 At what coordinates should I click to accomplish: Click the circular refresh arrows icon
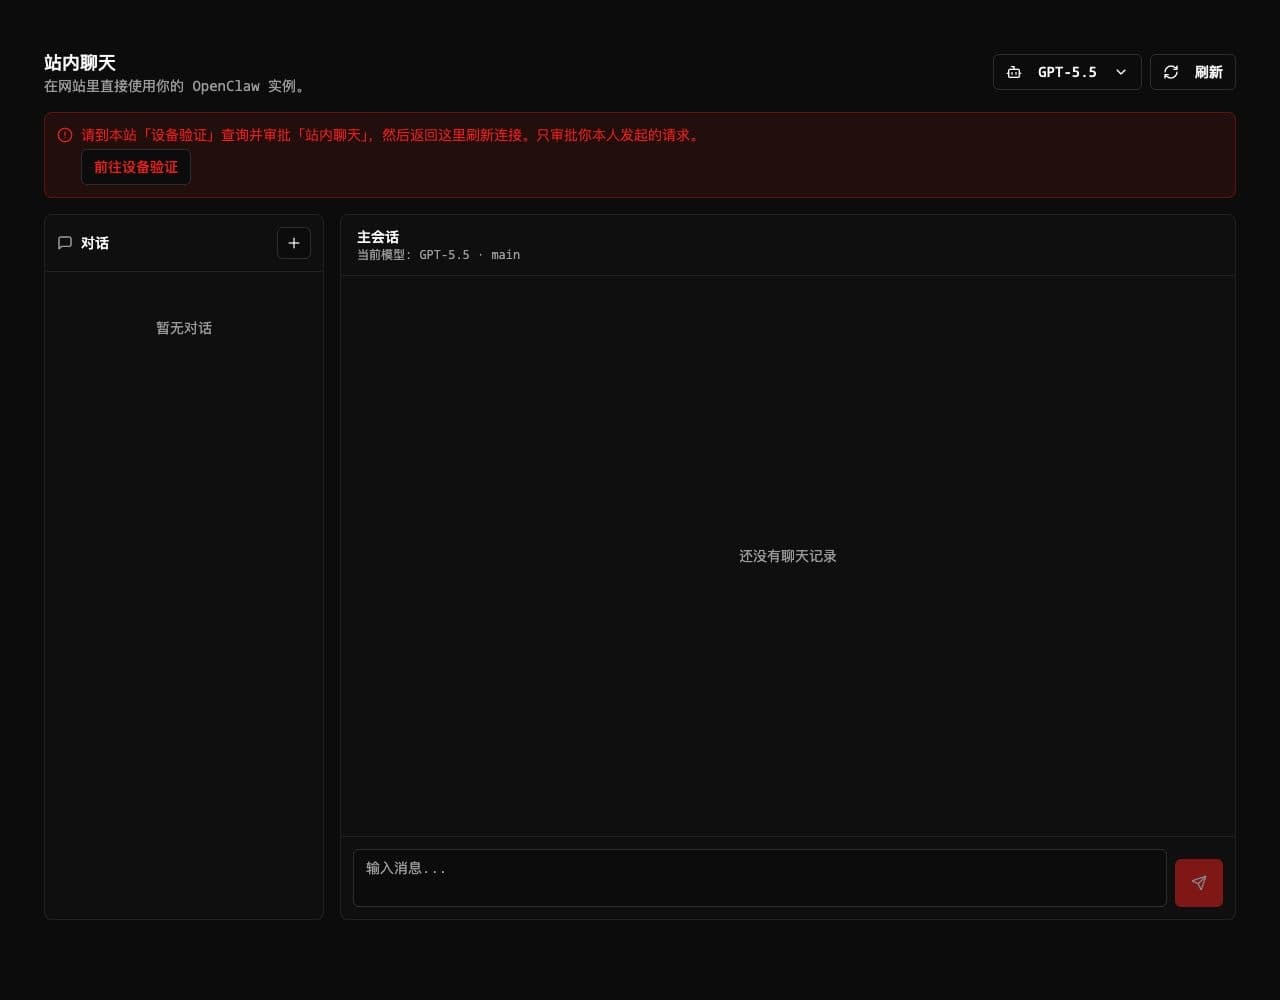pyautogui.click(x=1171, y=72)
